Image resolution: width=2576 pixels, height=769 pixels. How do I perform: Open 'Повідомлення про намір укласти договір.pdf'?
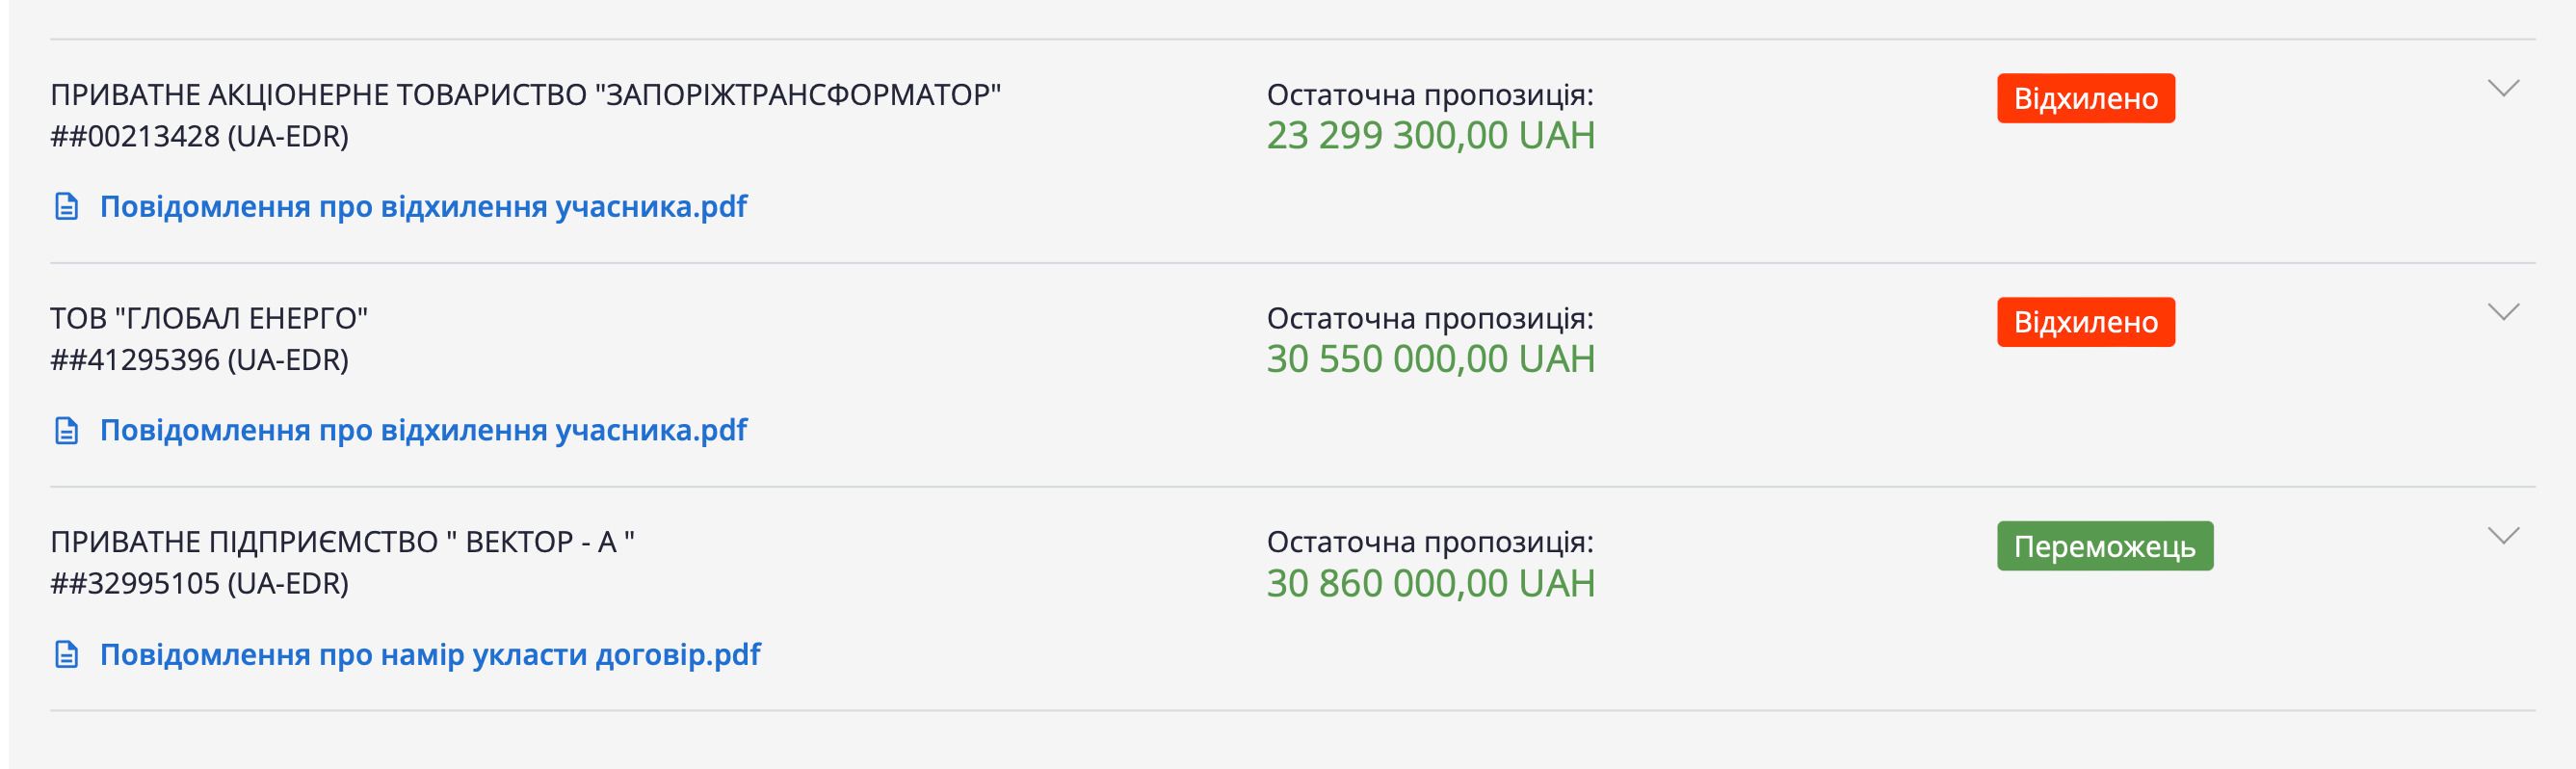pos(430,655)
